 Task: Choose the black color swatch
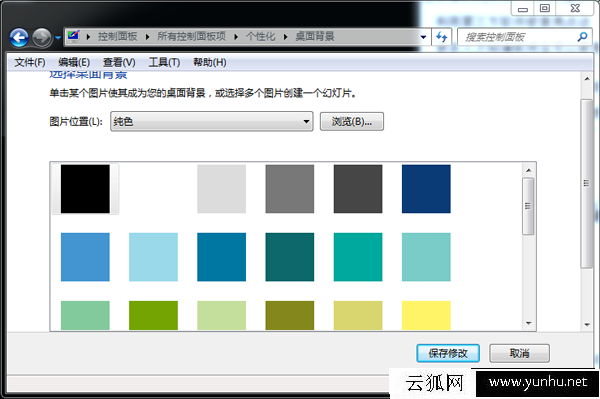coord(85,189)
